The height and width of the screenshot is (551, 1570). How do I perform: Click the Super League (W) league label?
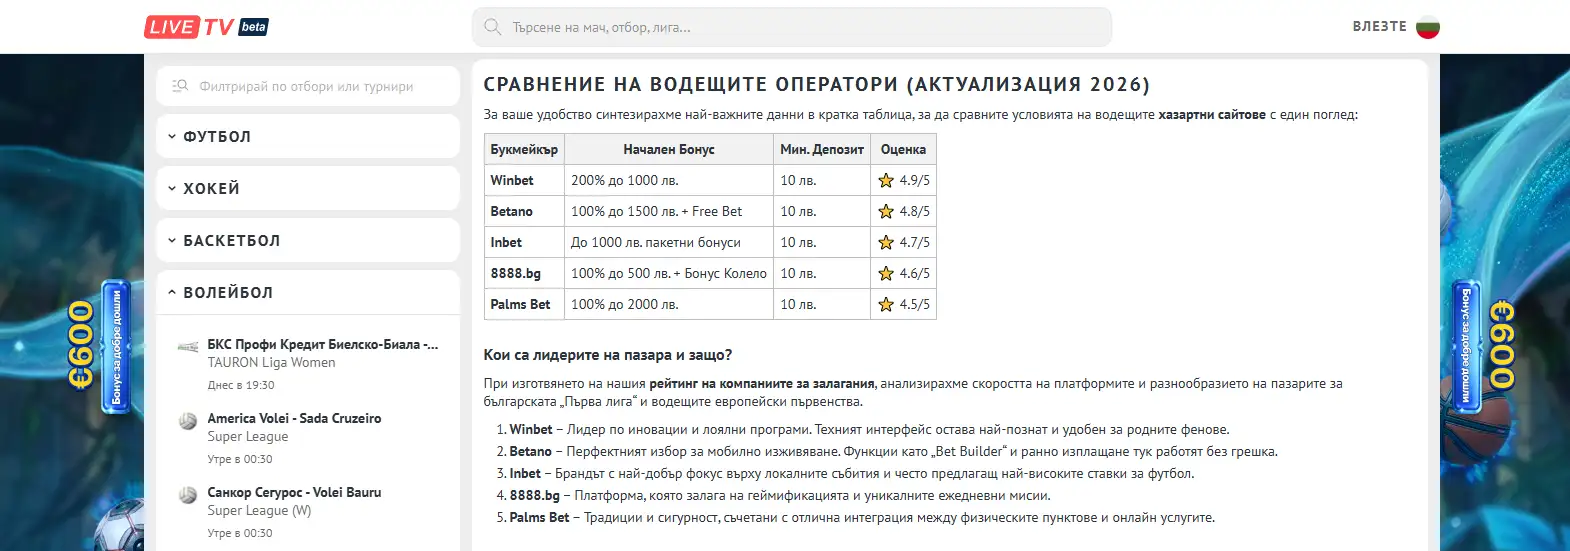259,510
